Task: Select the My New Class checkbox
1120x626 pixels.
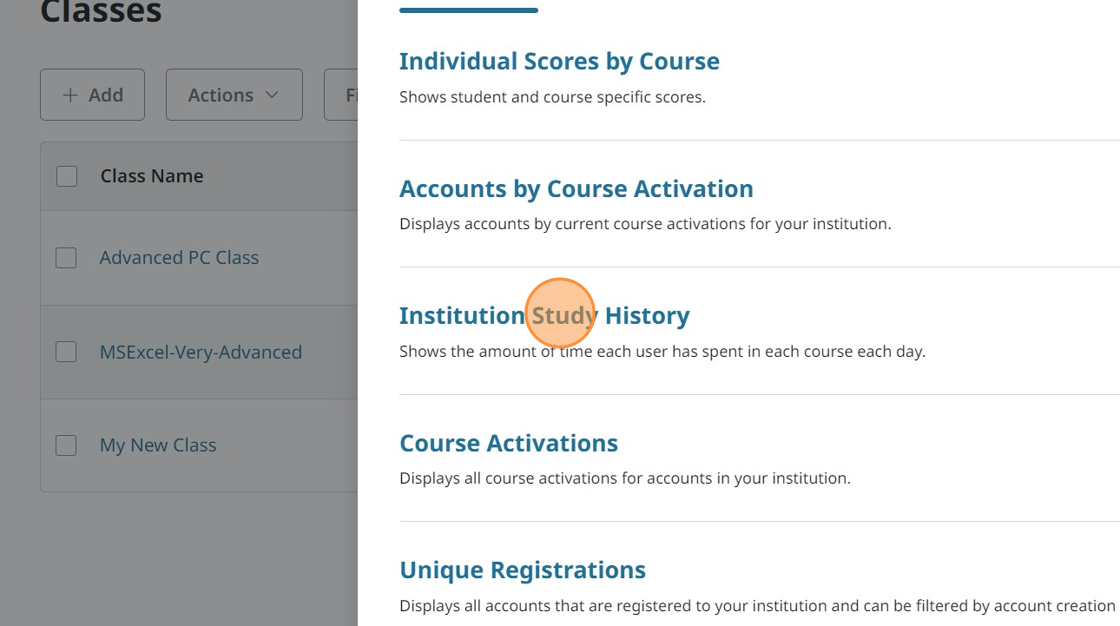Action: pyautogui.click(x=66, y=445)
